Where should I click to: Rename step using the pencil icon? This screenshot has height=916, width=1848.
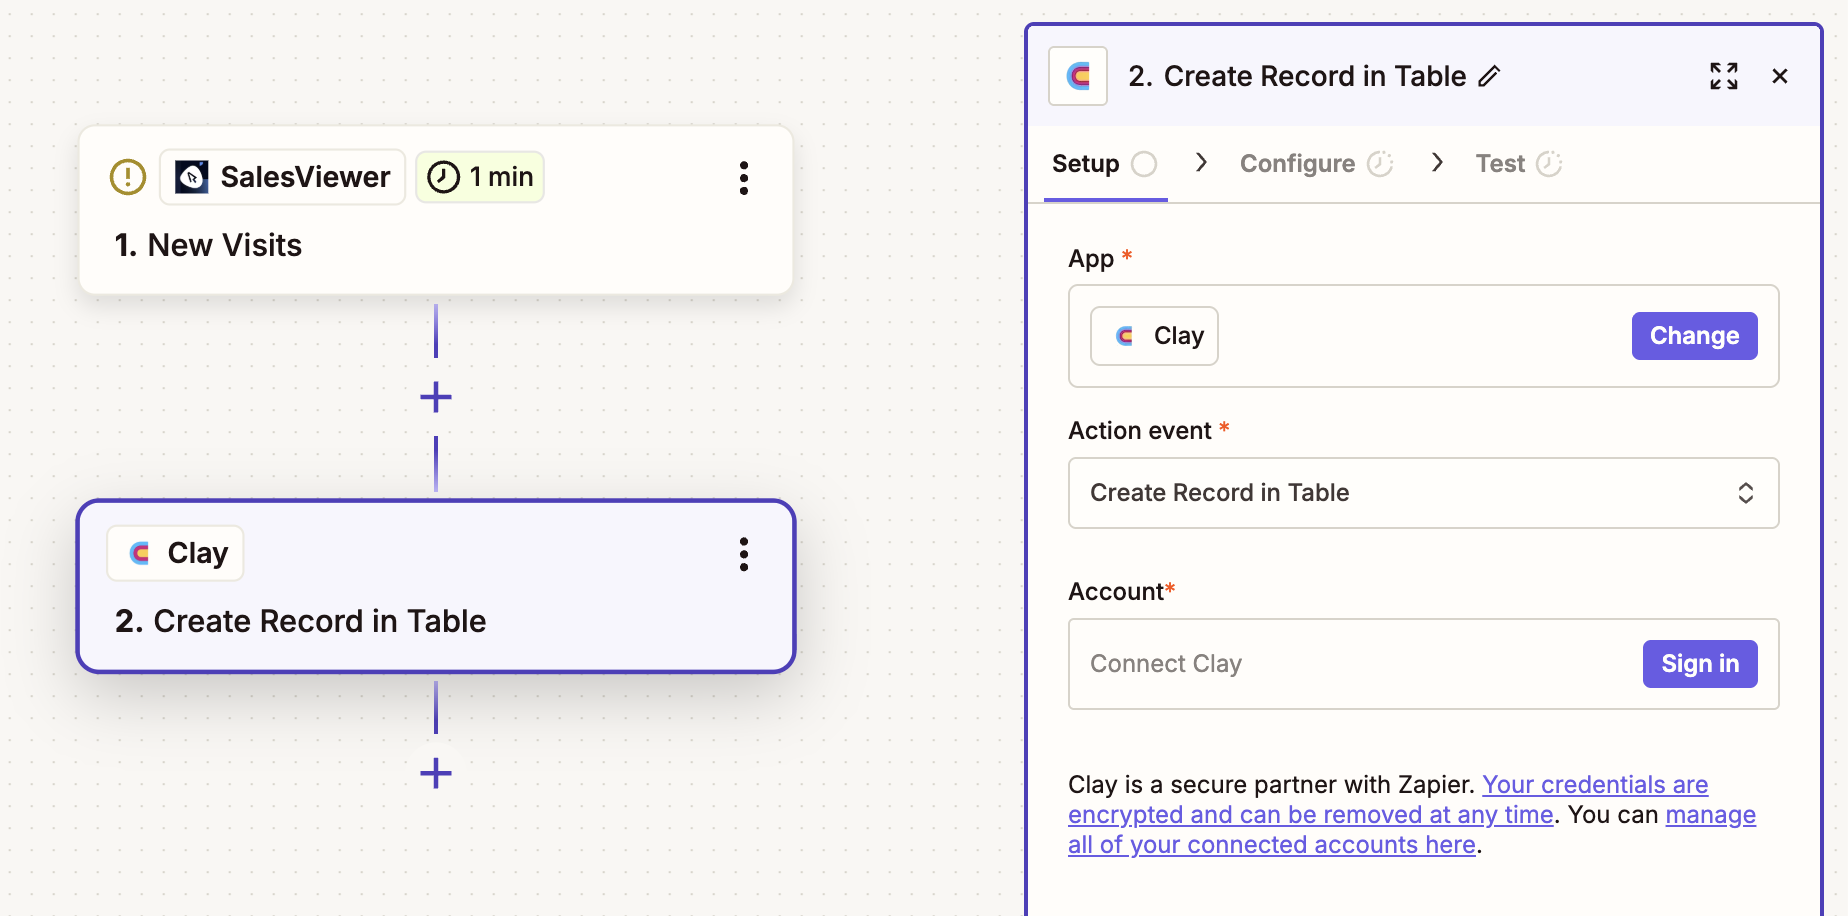[x=1489, y=76]
